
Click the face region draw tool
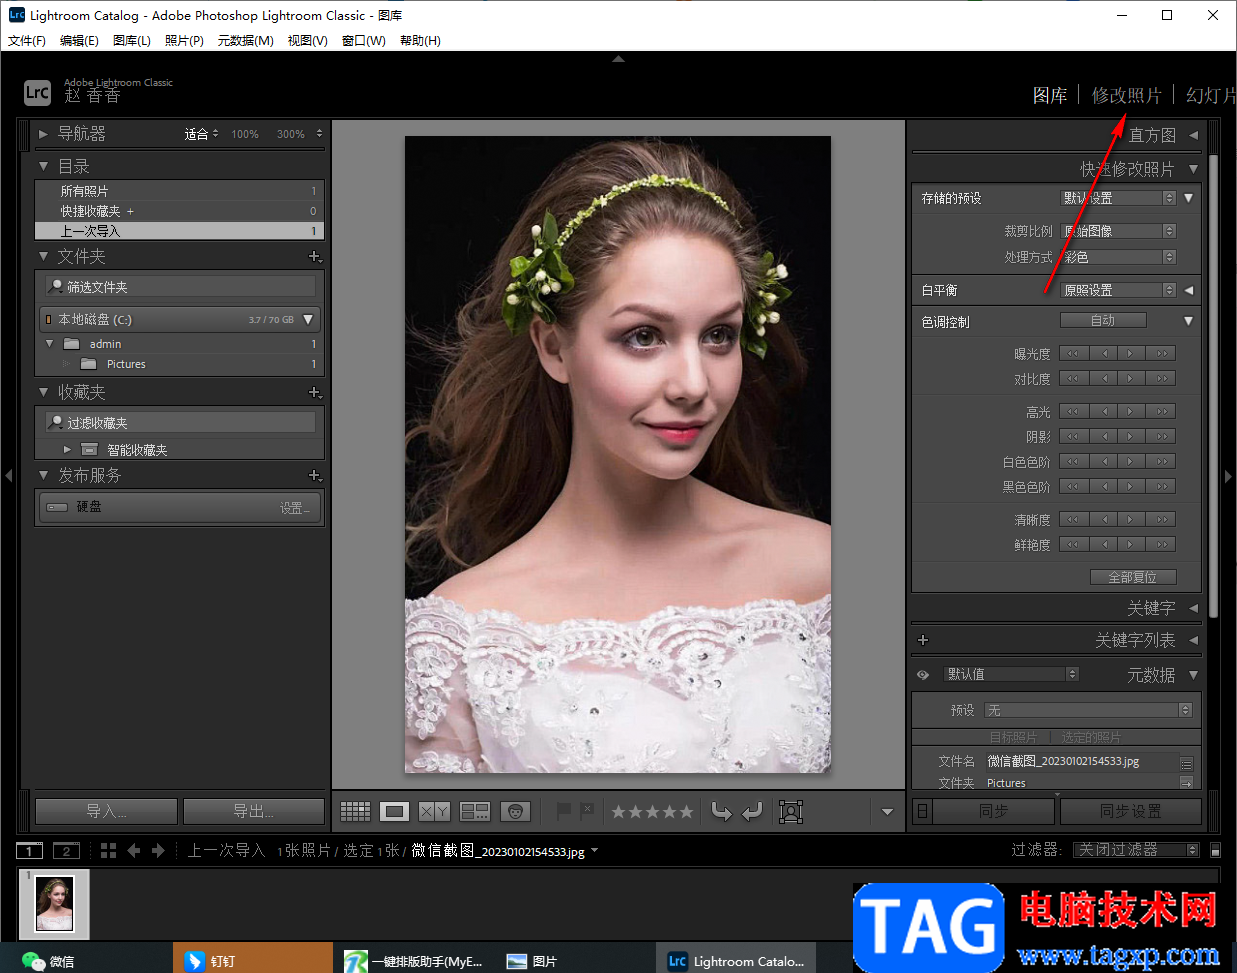click(791, 811)
